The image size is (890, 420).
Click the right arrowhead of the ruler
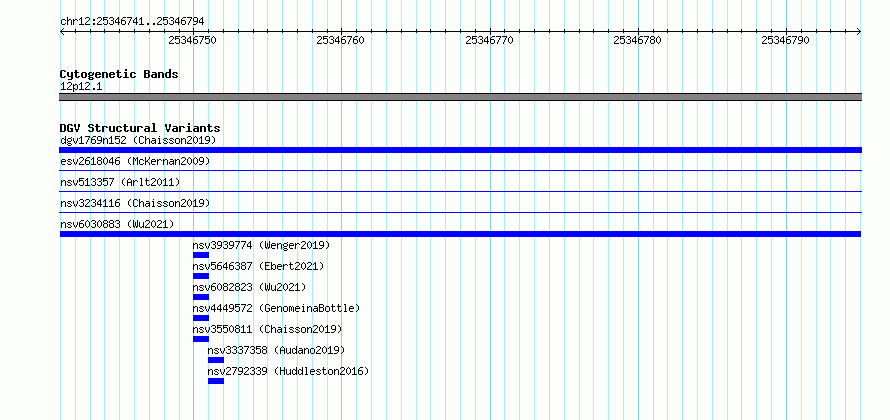pos(859,32)
